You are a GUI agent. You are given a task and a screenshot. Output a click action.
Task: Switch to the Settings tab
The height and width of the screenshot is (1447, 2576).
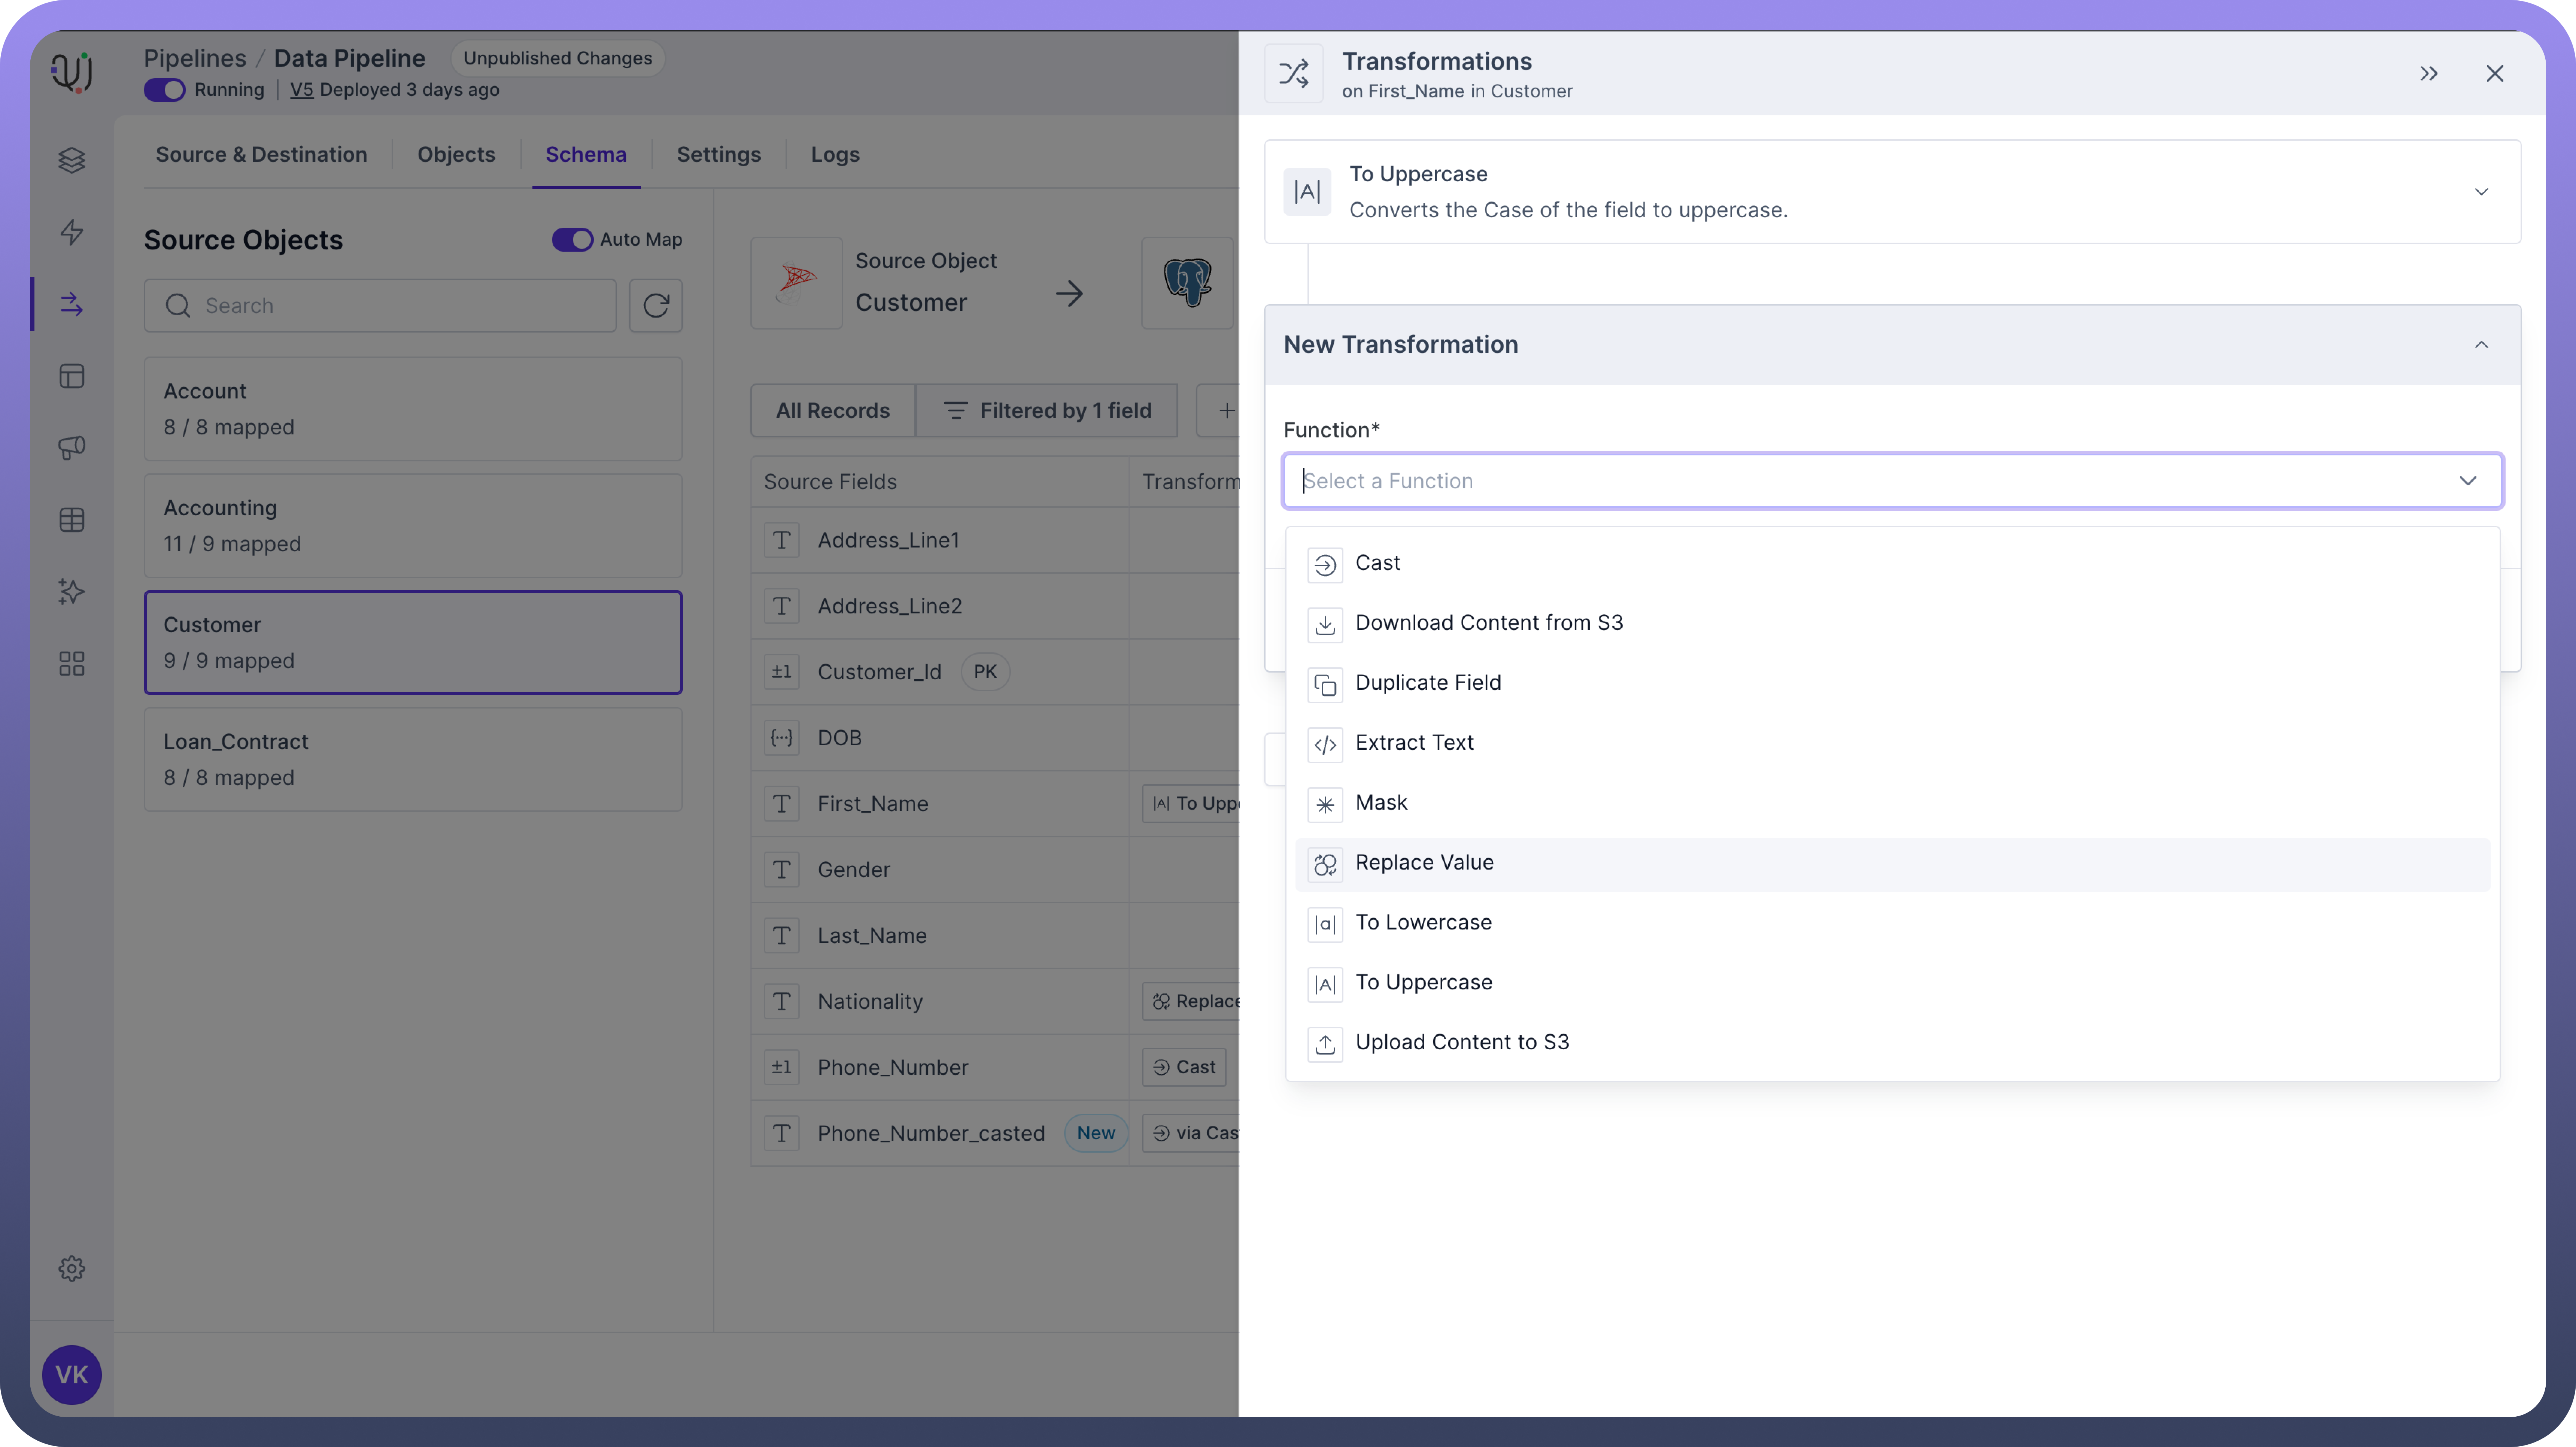(x=718, y=155)
